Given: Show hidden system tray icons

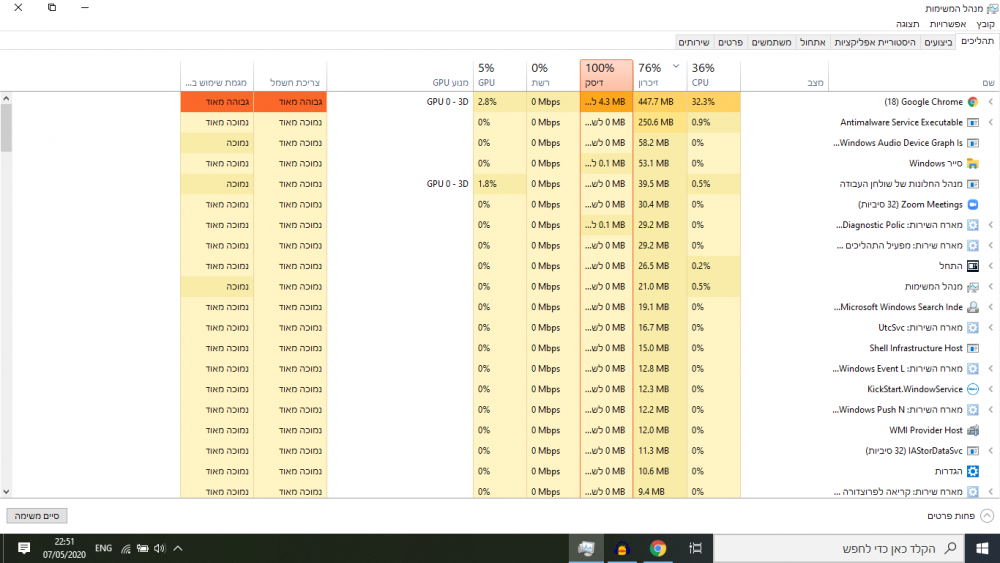Looking at the screenshot, I should click(178, 548).
